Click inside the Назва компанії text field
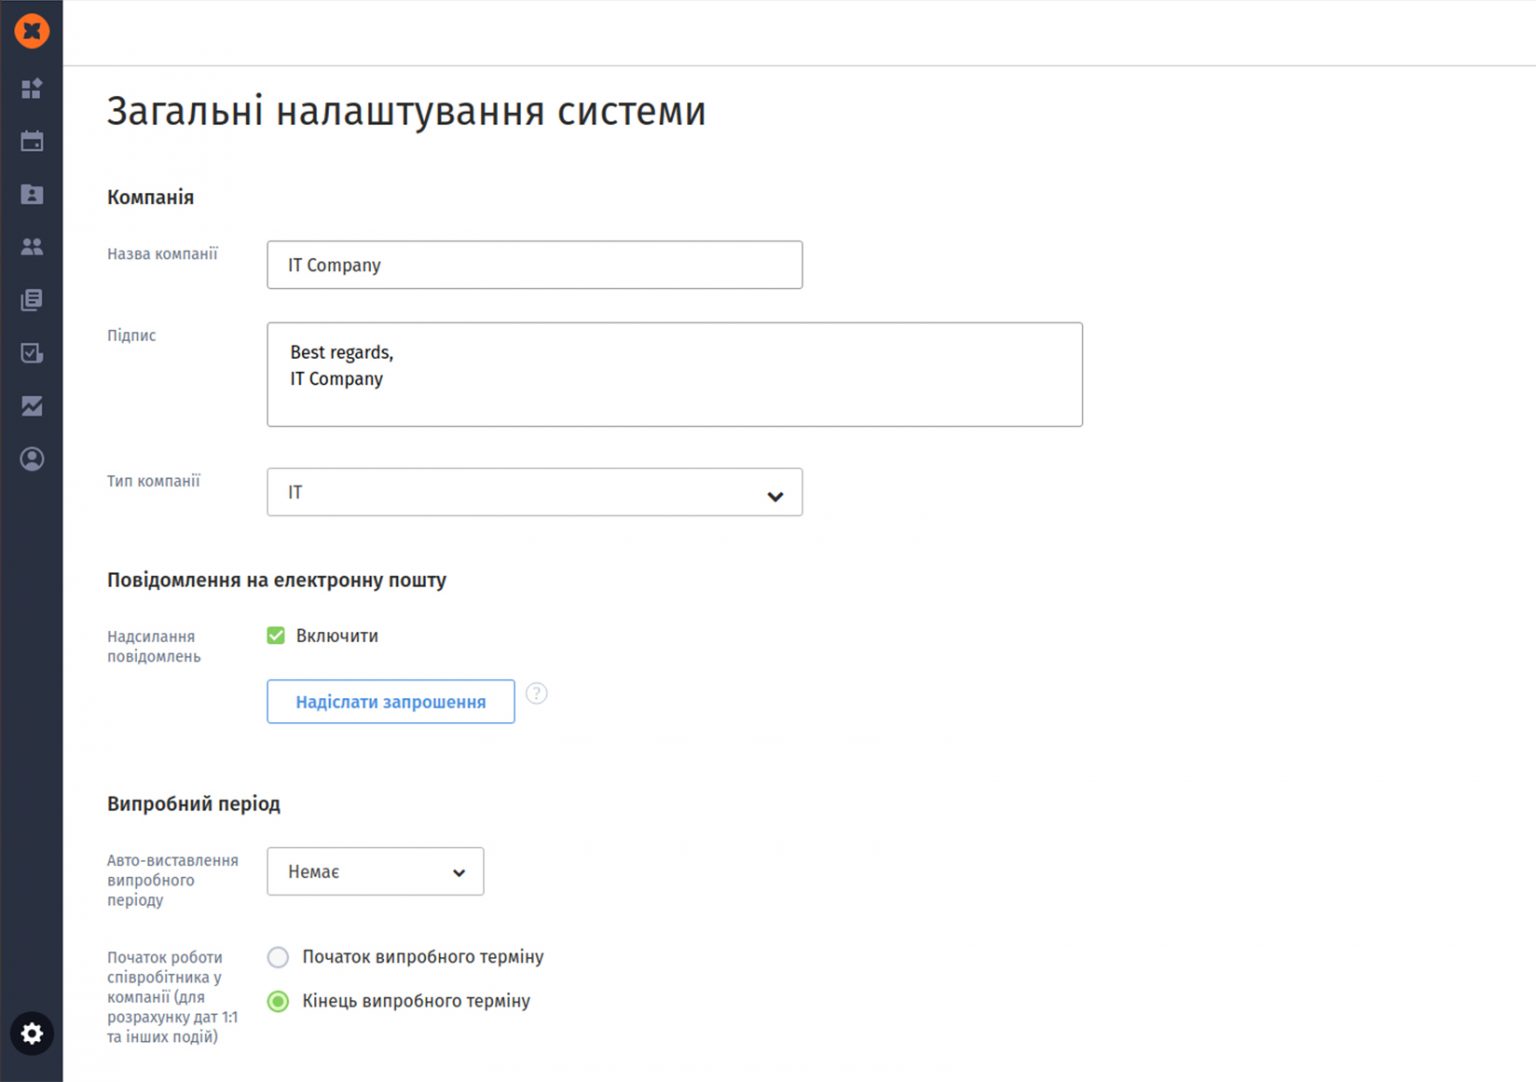1536x1082 pixels. click(x=535, y=265)
